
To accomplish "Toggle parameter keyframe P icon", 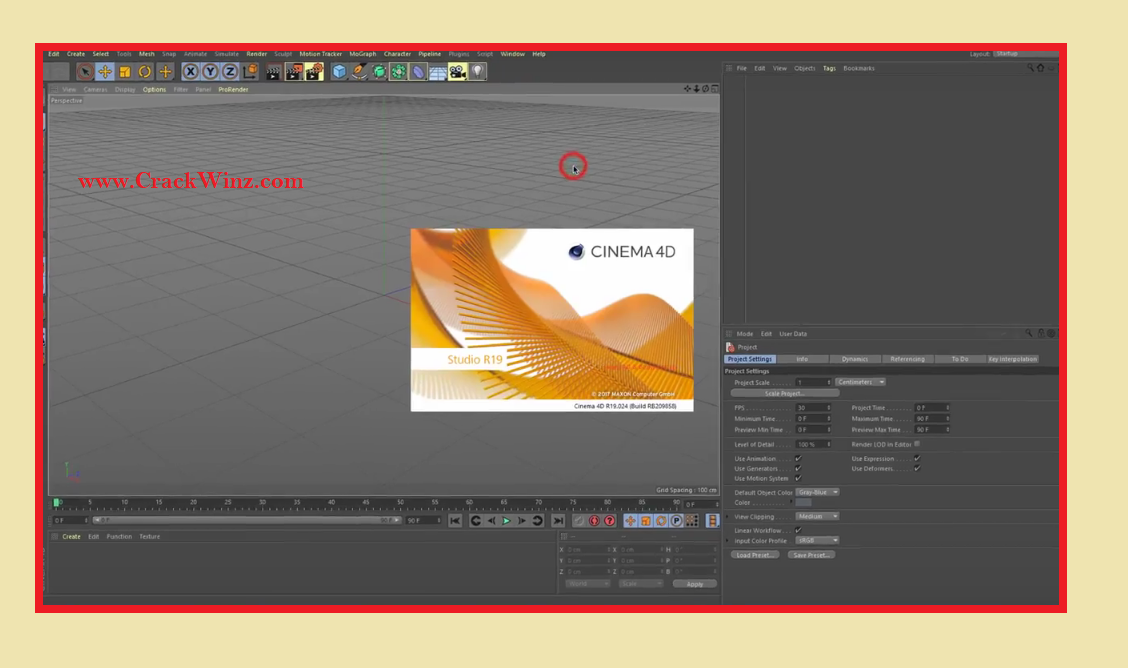I will click(x=676, y=521).
